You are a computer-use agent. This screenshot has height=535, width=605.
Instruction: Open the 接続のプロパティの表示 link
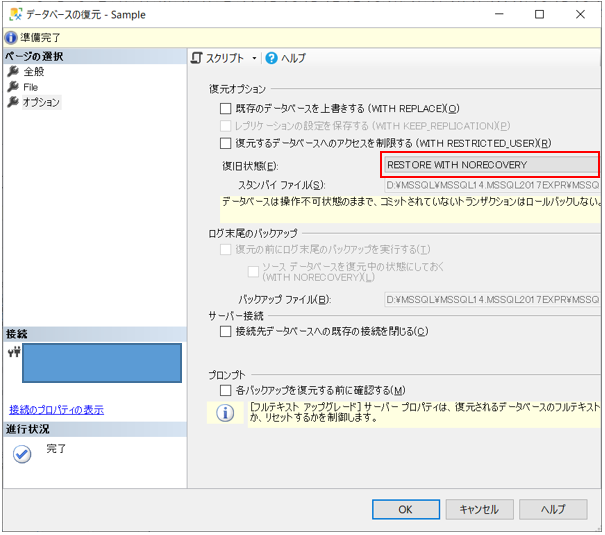57,410
